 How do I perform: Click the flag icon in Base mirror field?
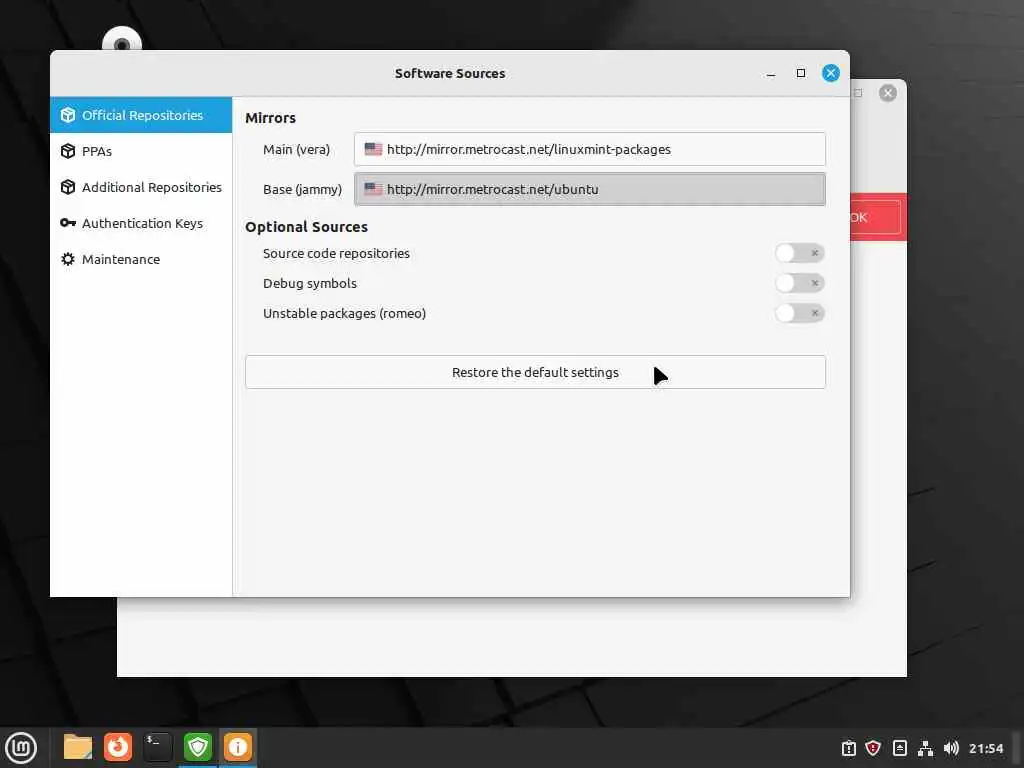tap(373, 189)
